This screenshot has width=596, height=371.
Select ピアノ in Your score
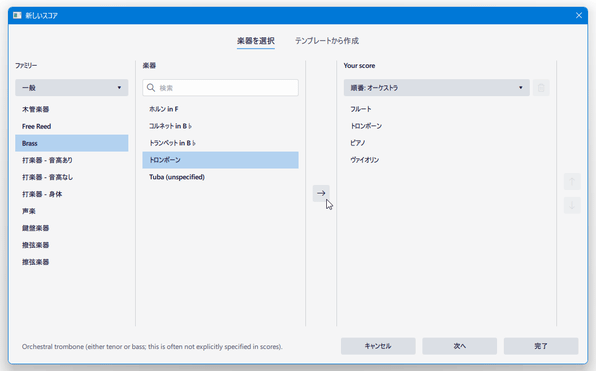pos(447,143)
